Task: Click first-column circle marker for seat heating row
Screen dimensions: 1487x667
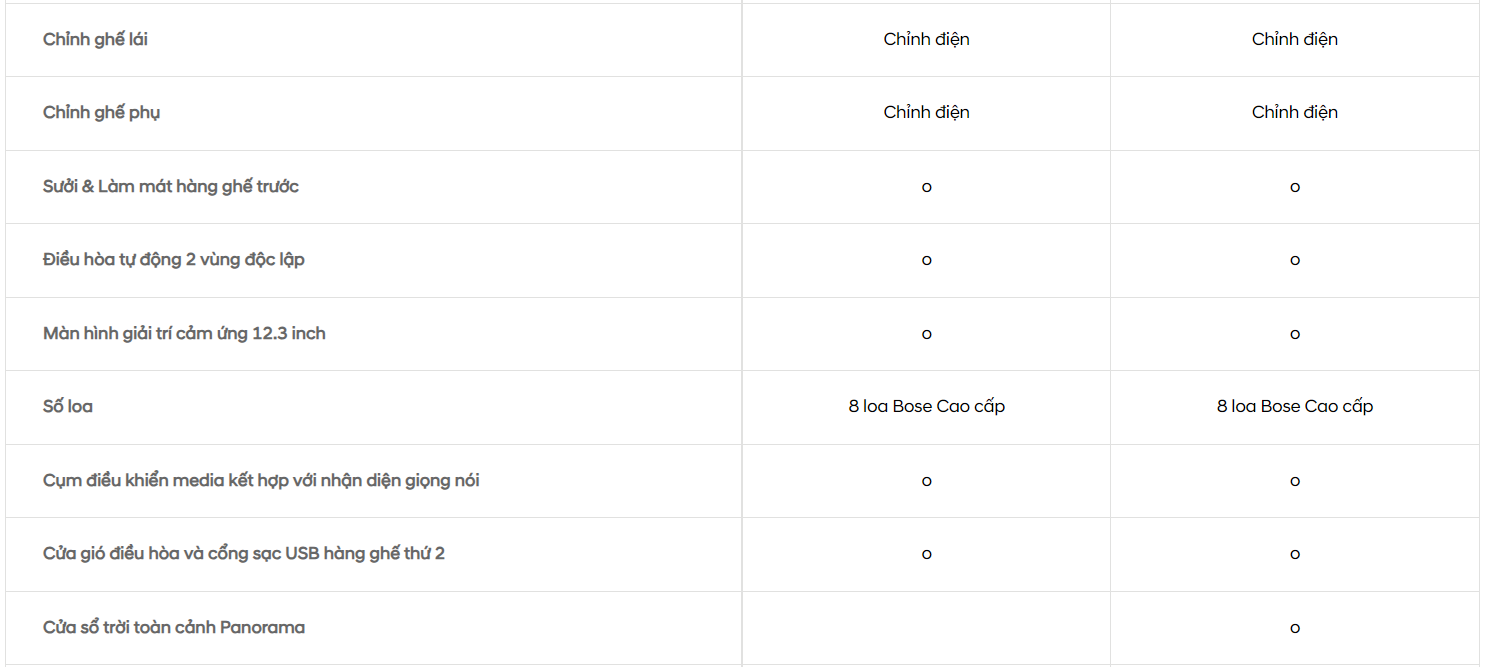Action: tap(926, 187)
